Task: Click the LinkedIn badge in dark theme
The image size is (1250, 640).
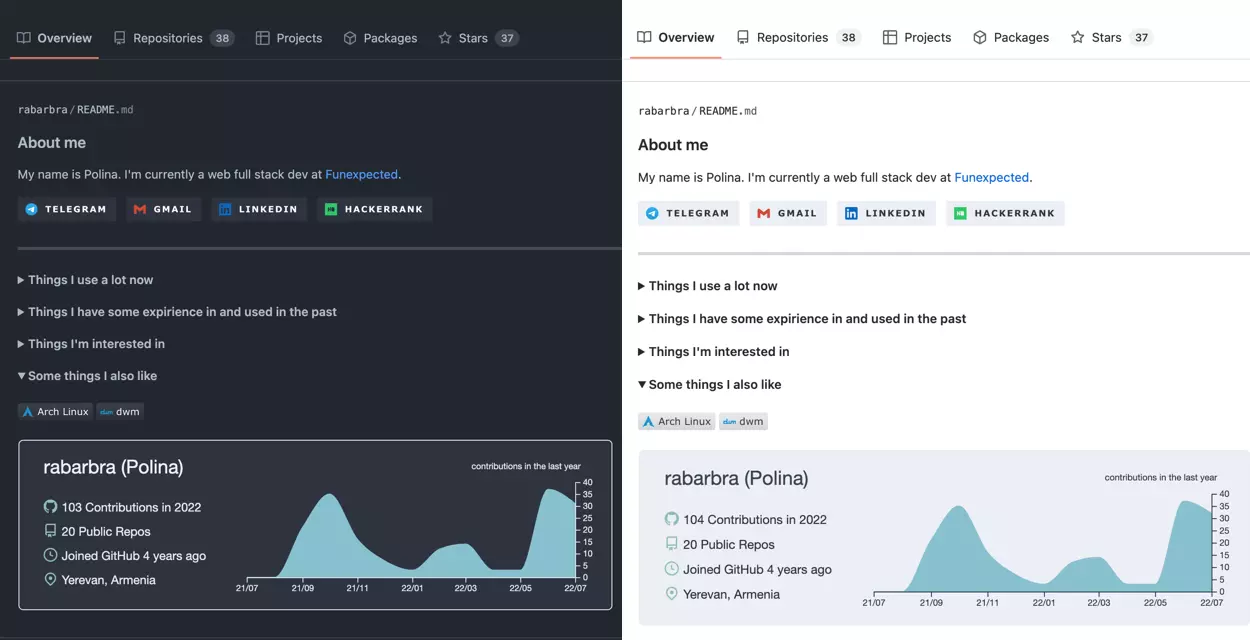Action: point(259,209)
